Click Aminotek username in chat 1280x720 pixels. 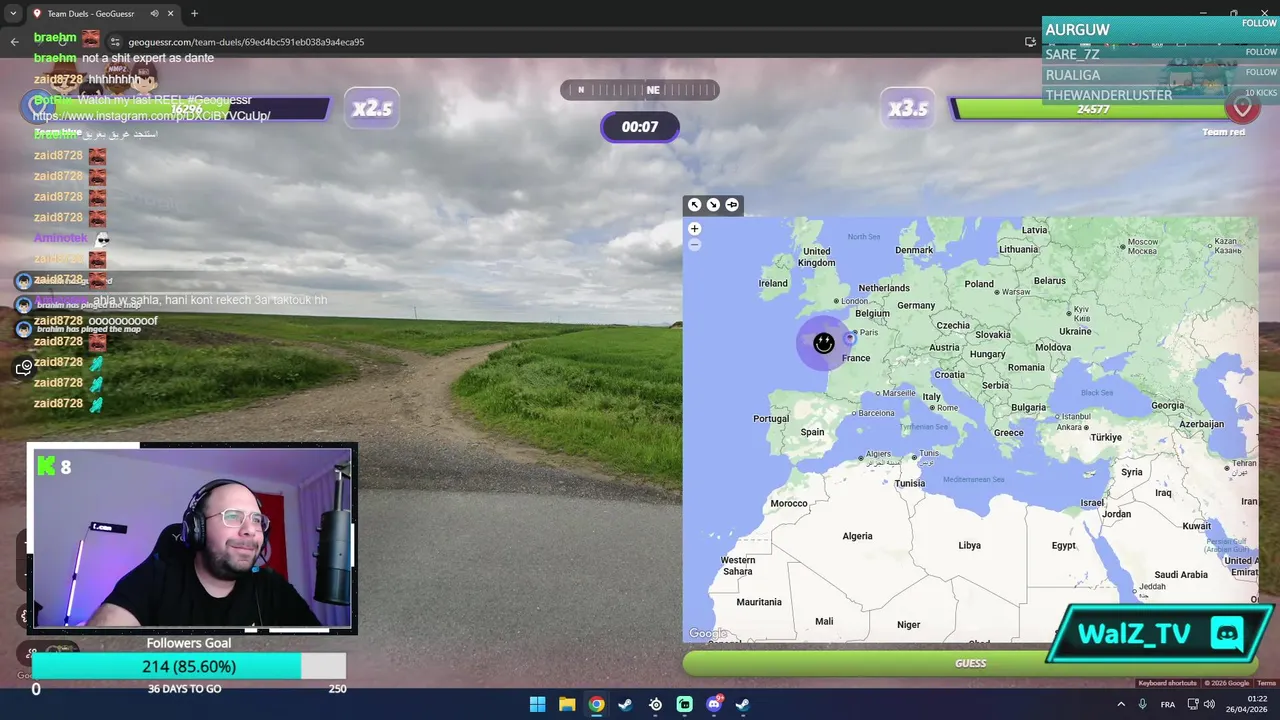point(61,238)
